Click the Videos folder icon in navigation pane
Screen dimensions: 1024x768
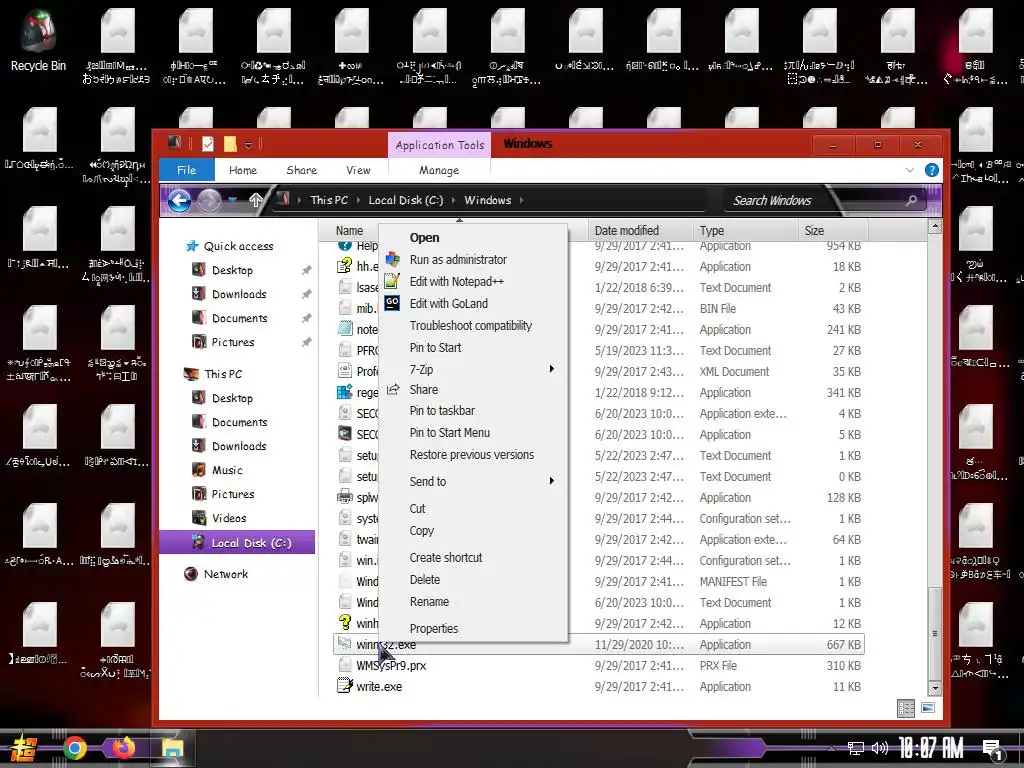[x=199, y=518]
